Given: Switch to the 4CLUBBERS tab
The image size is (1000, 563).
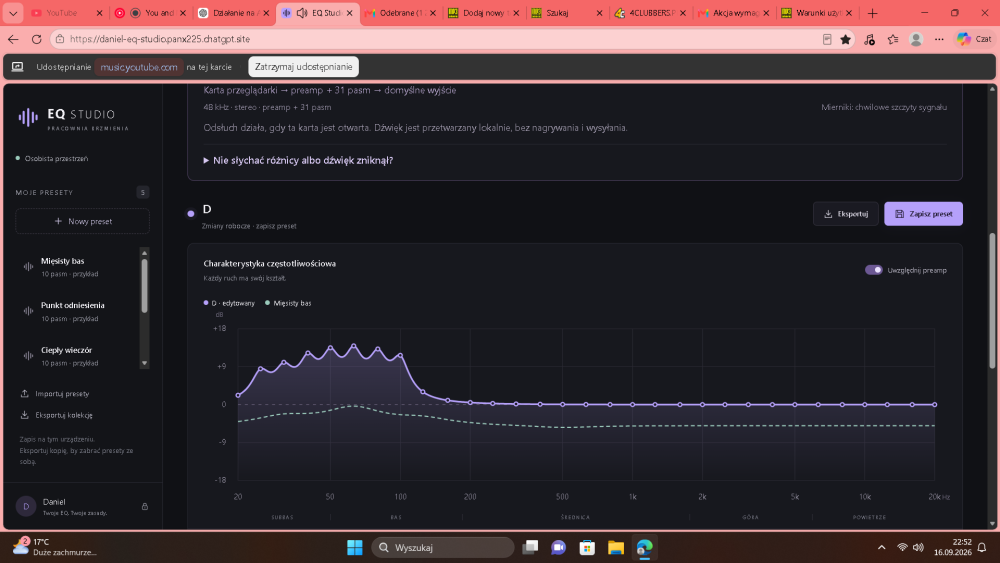Looking at the screenshot, I should pyautogui.click(x=651, y=13).
